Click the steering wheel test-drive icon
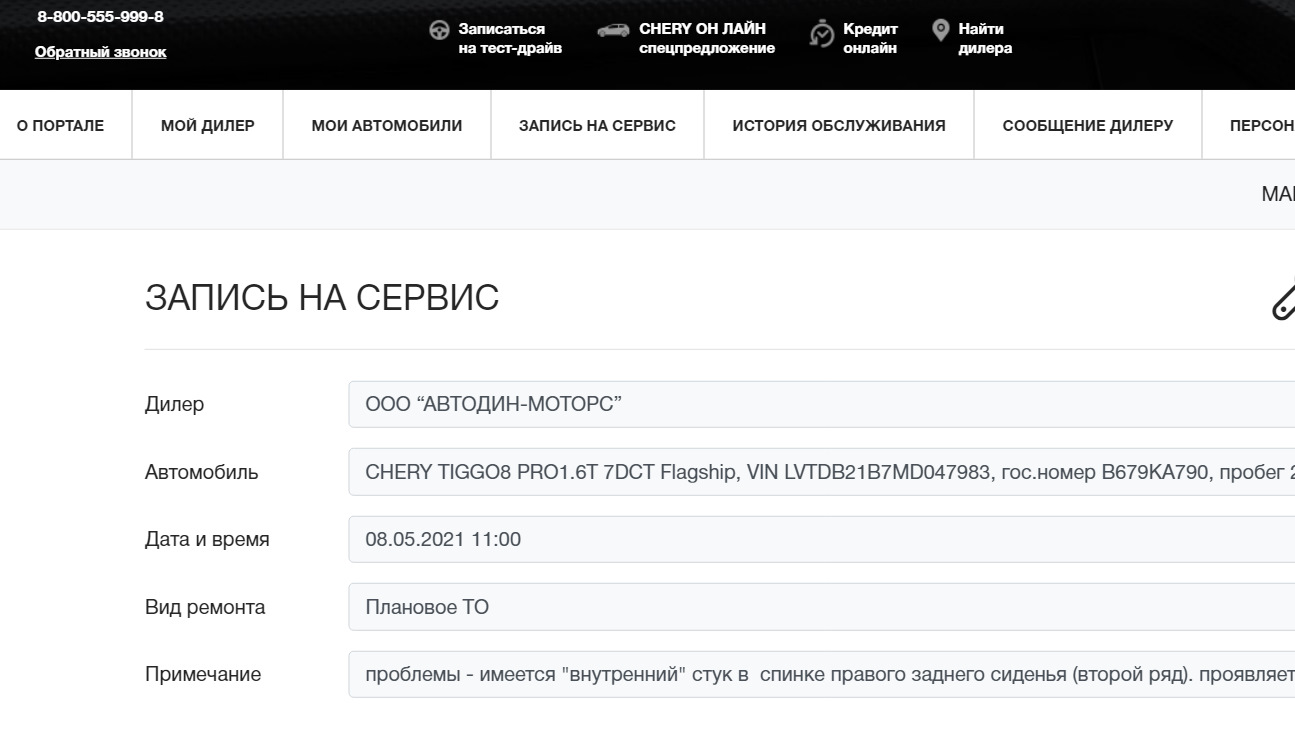 438,30
